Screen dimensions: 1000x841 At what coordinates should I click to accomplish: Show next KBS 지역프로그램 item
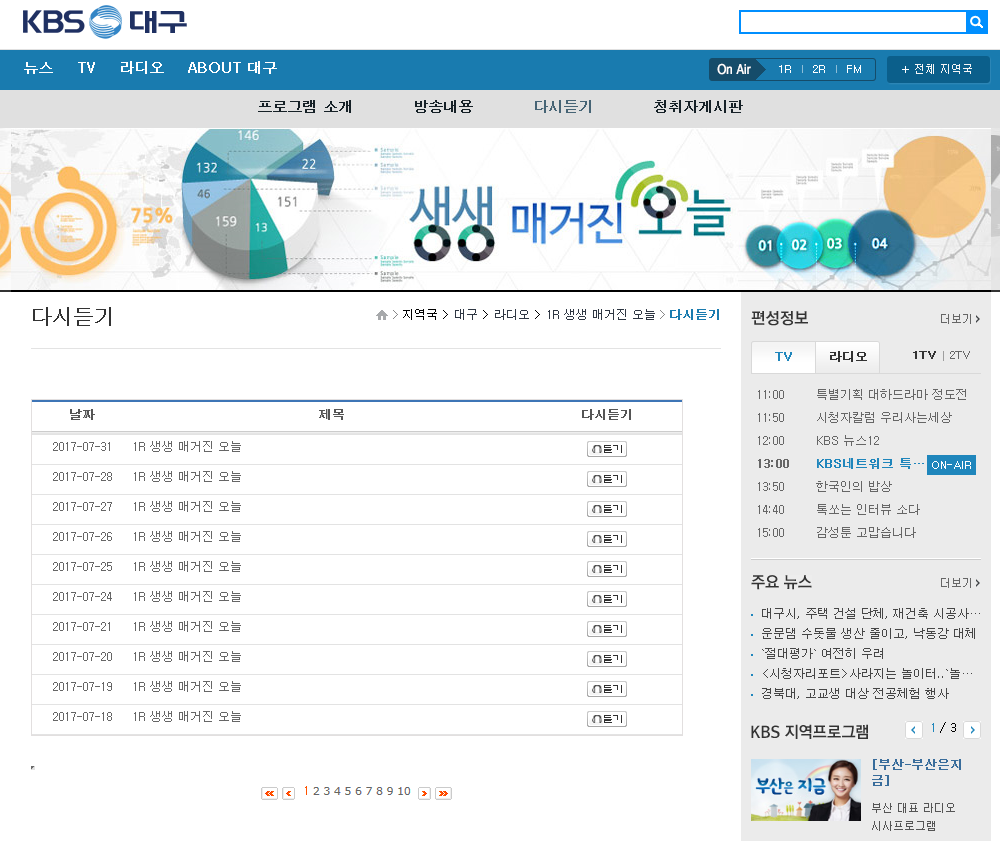972,729
